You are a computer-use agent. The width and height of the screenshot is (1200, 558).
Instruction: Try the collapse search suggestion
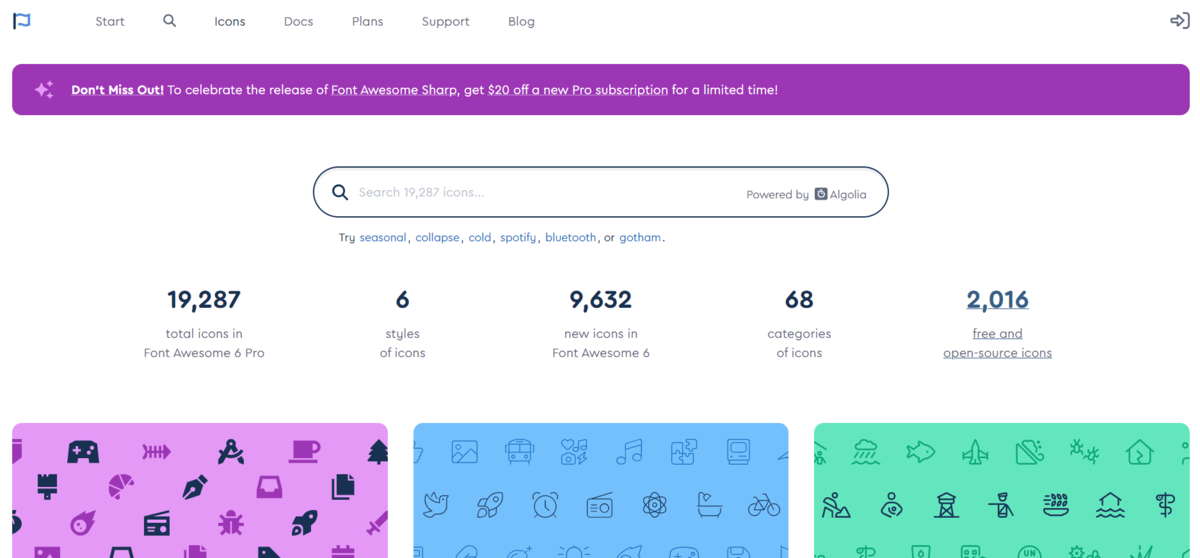[437, 238]
